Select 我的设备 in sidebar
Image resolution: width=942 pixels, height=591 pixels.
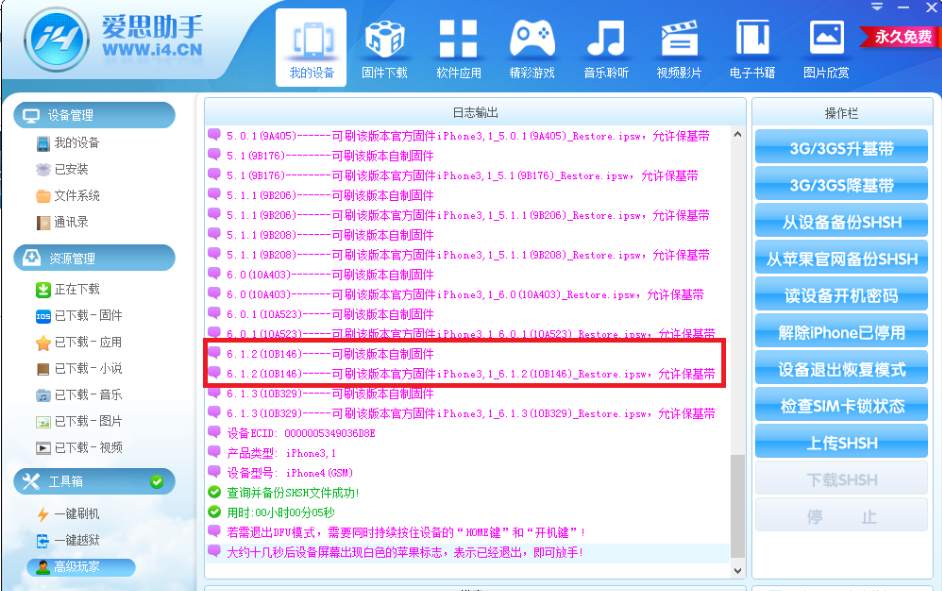[68, 143]
